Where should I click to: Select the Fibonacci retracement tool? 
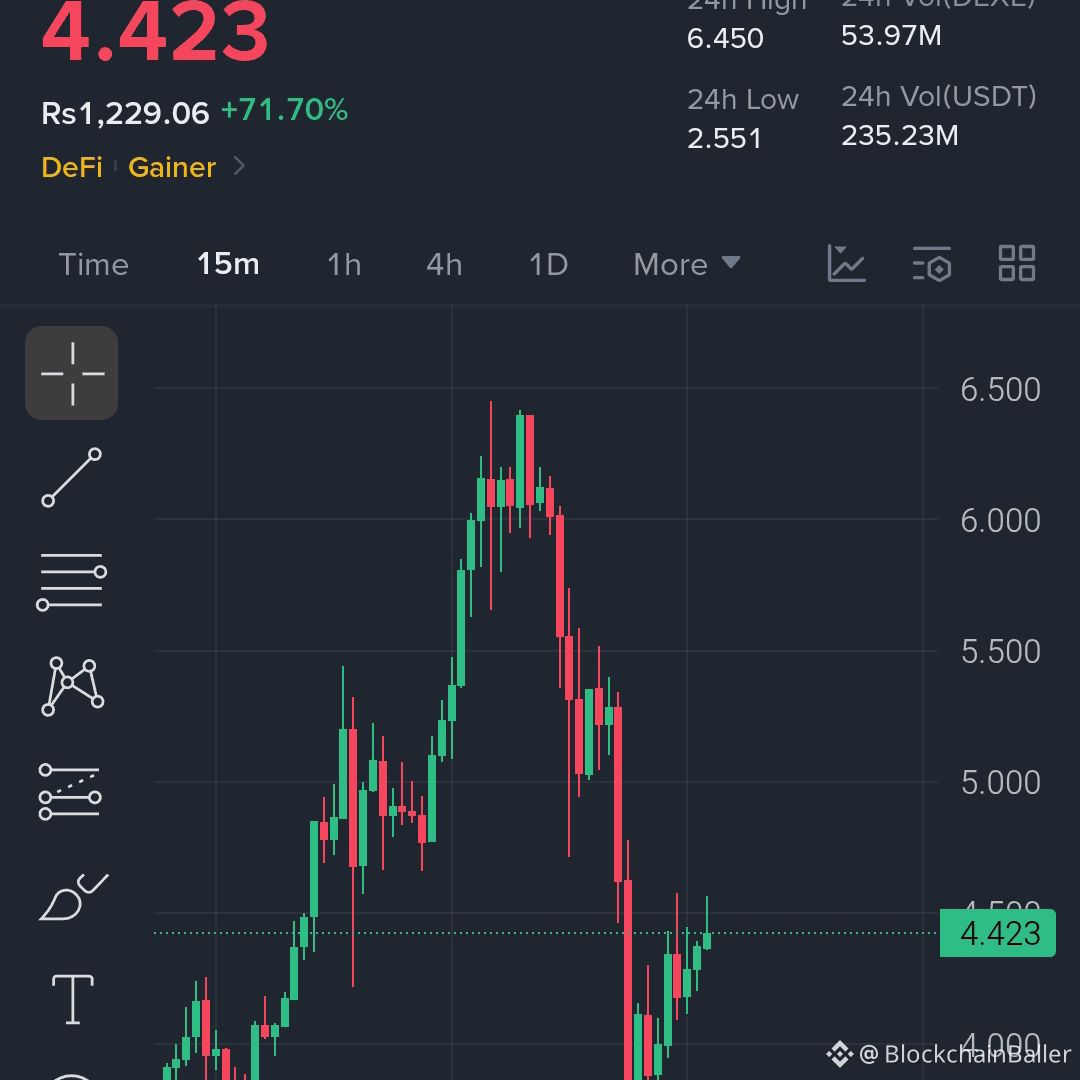pyautogui.click(x=70, y=791)
